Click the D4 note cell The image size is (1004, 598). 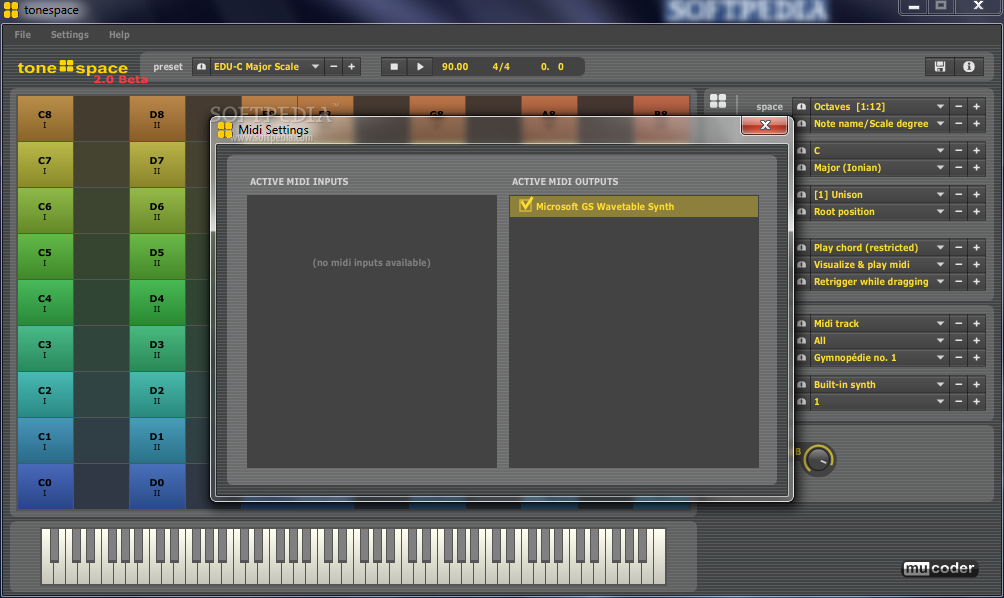pos(157,303)
